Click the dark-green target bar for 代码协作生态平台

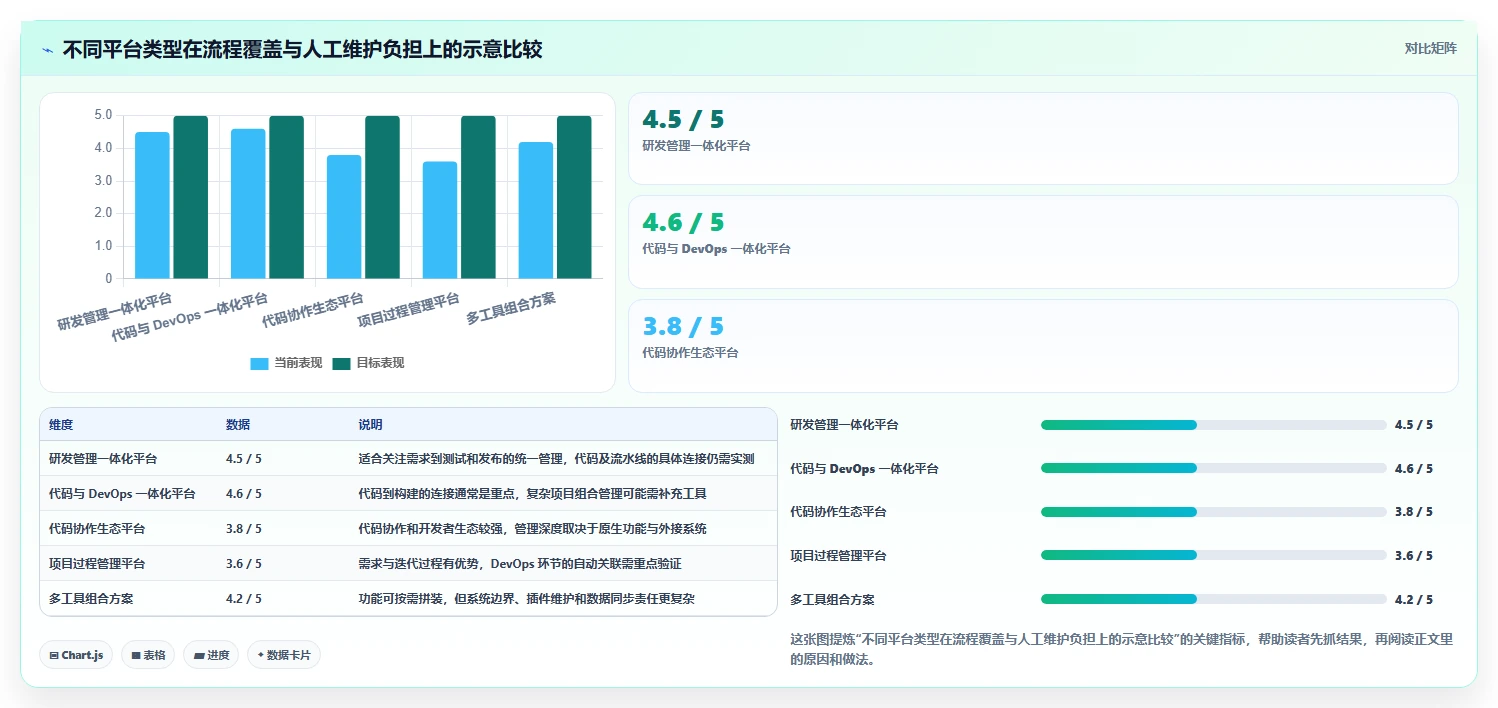click(382, 197)
